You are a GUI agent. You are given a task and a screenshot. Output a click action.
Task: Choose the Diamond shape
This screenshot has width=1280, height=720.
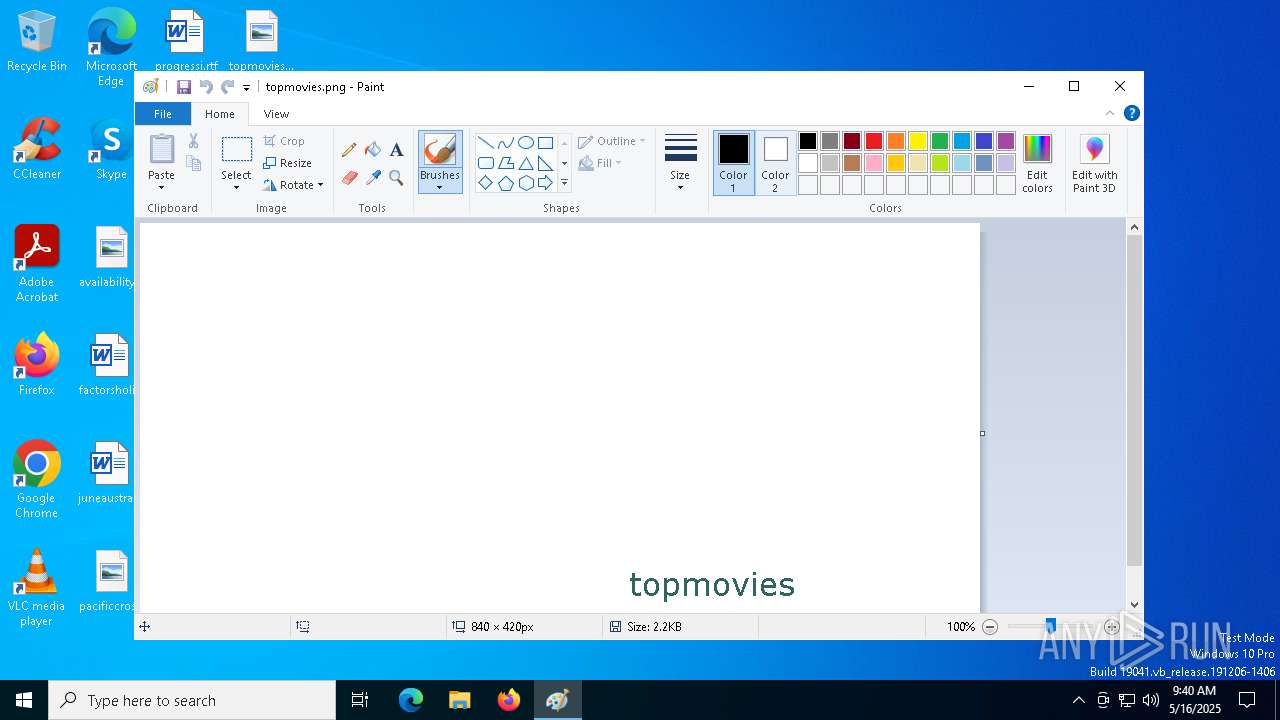coord(485,183)
